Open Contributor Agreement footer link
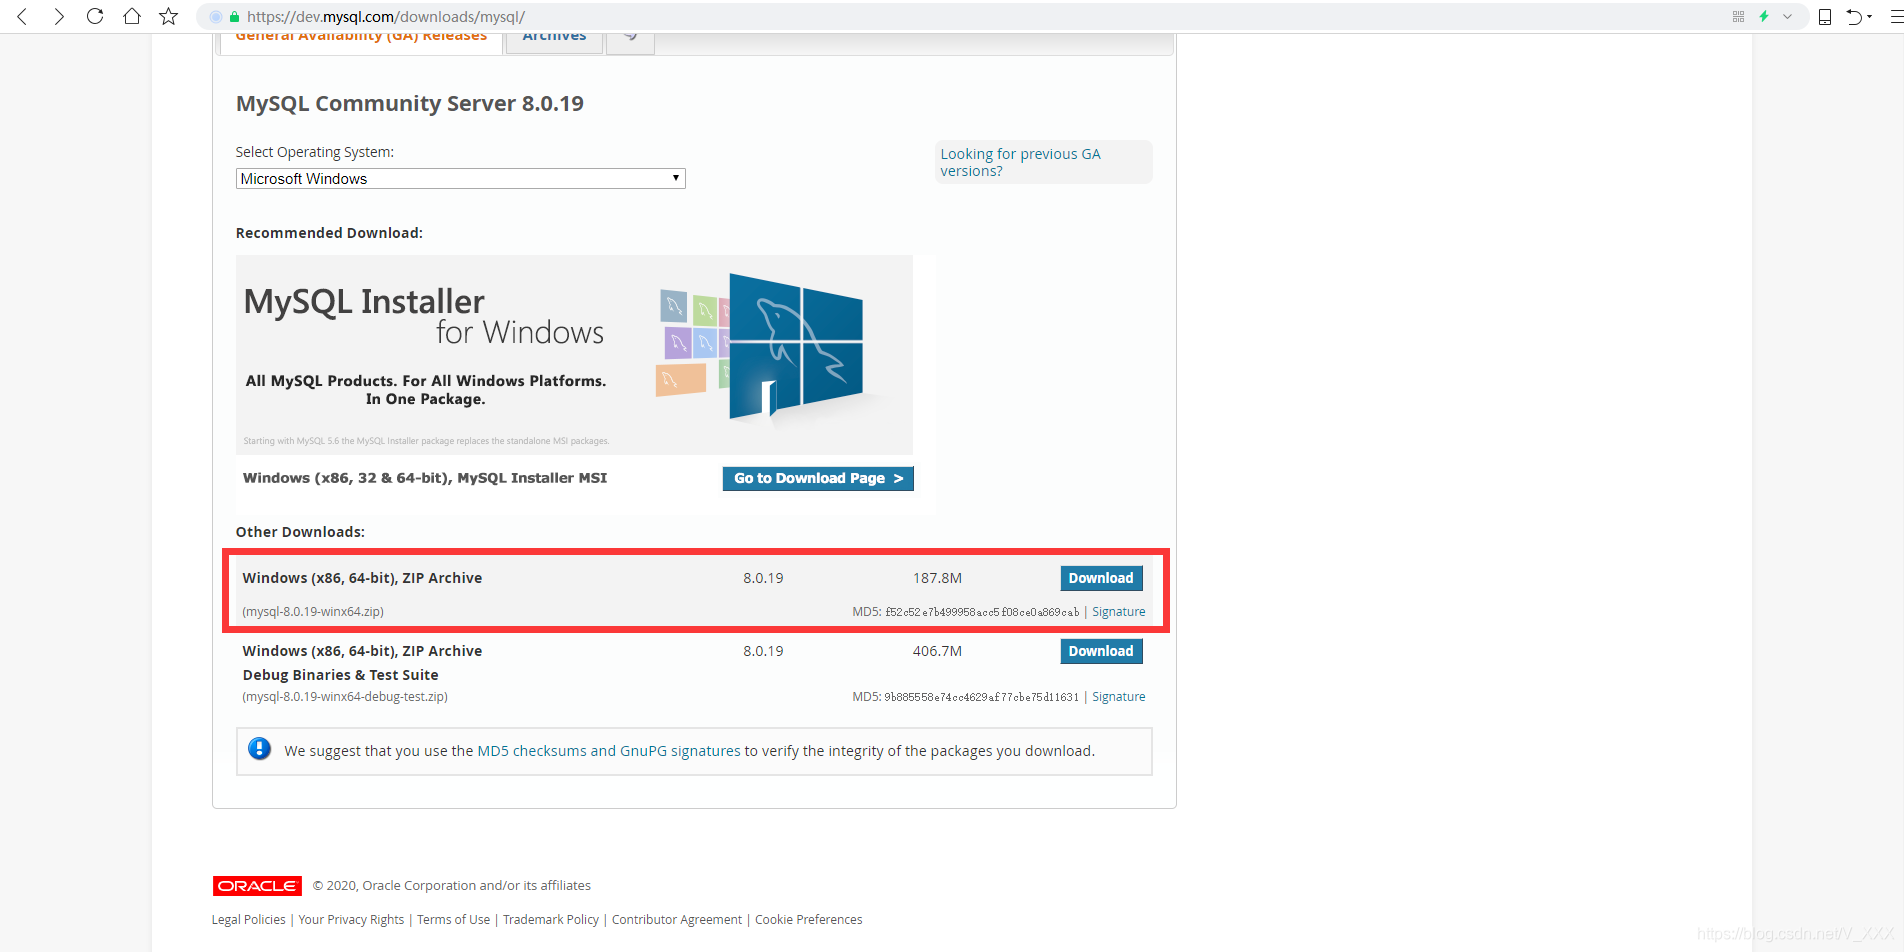This screenshot has height=952, width=1904. tap(677, 920)
